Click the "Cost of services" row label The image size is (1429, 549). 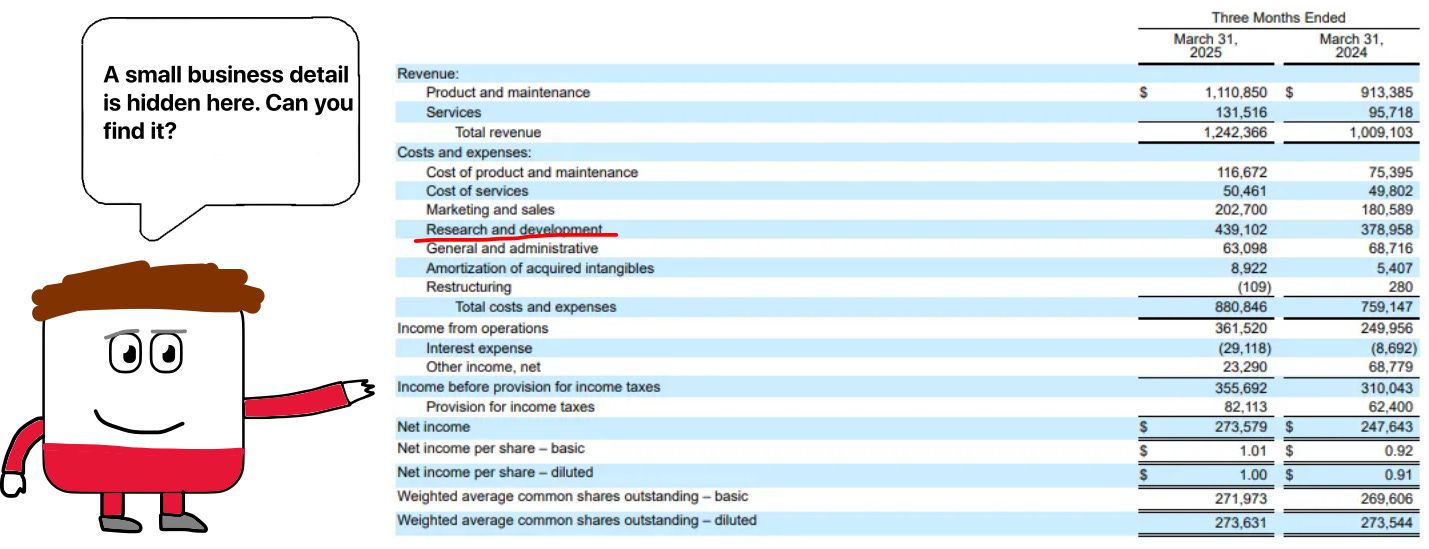point(477,191)
